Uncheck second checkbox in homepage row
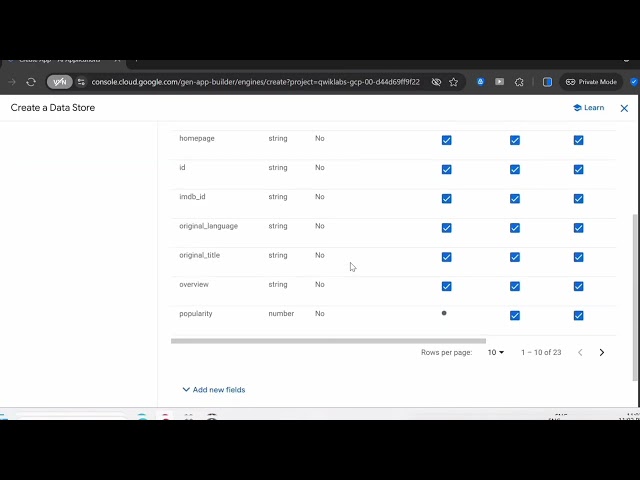The width and height of the screenshot is (640, 480). (x=515, y=140)
